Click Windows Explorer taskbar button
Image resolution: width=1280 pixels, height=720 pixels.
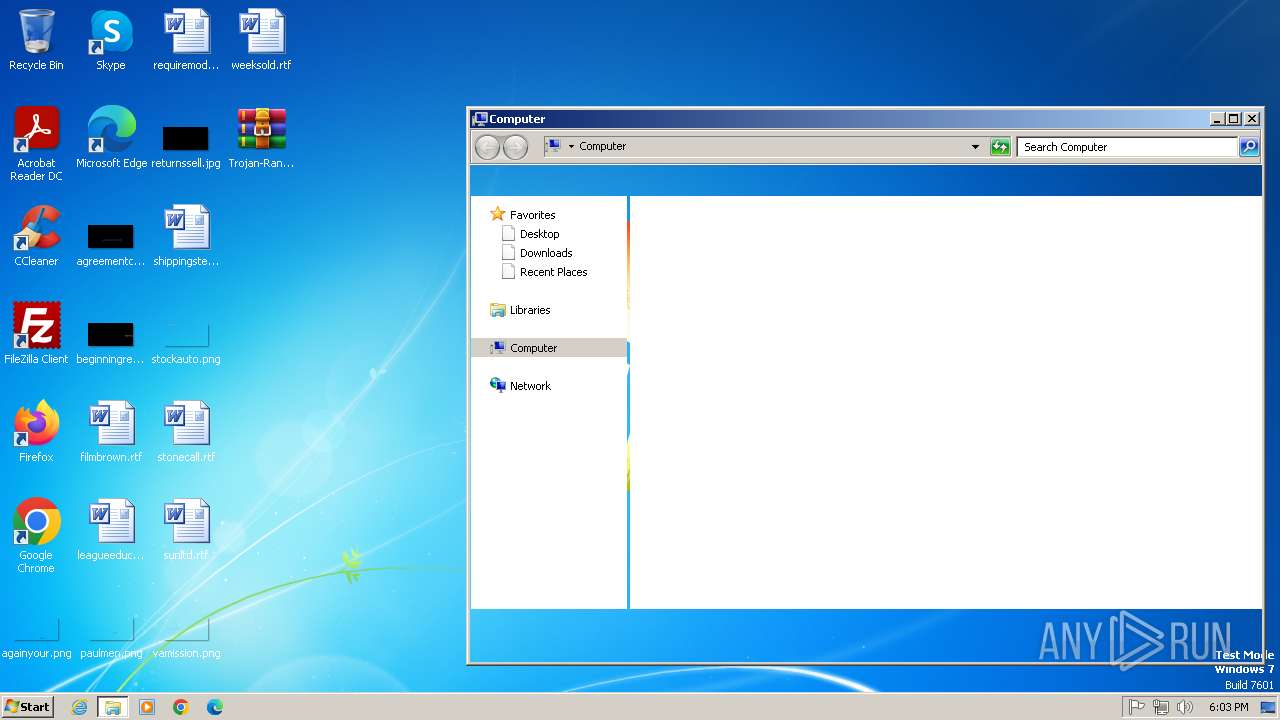pos(113,707)
